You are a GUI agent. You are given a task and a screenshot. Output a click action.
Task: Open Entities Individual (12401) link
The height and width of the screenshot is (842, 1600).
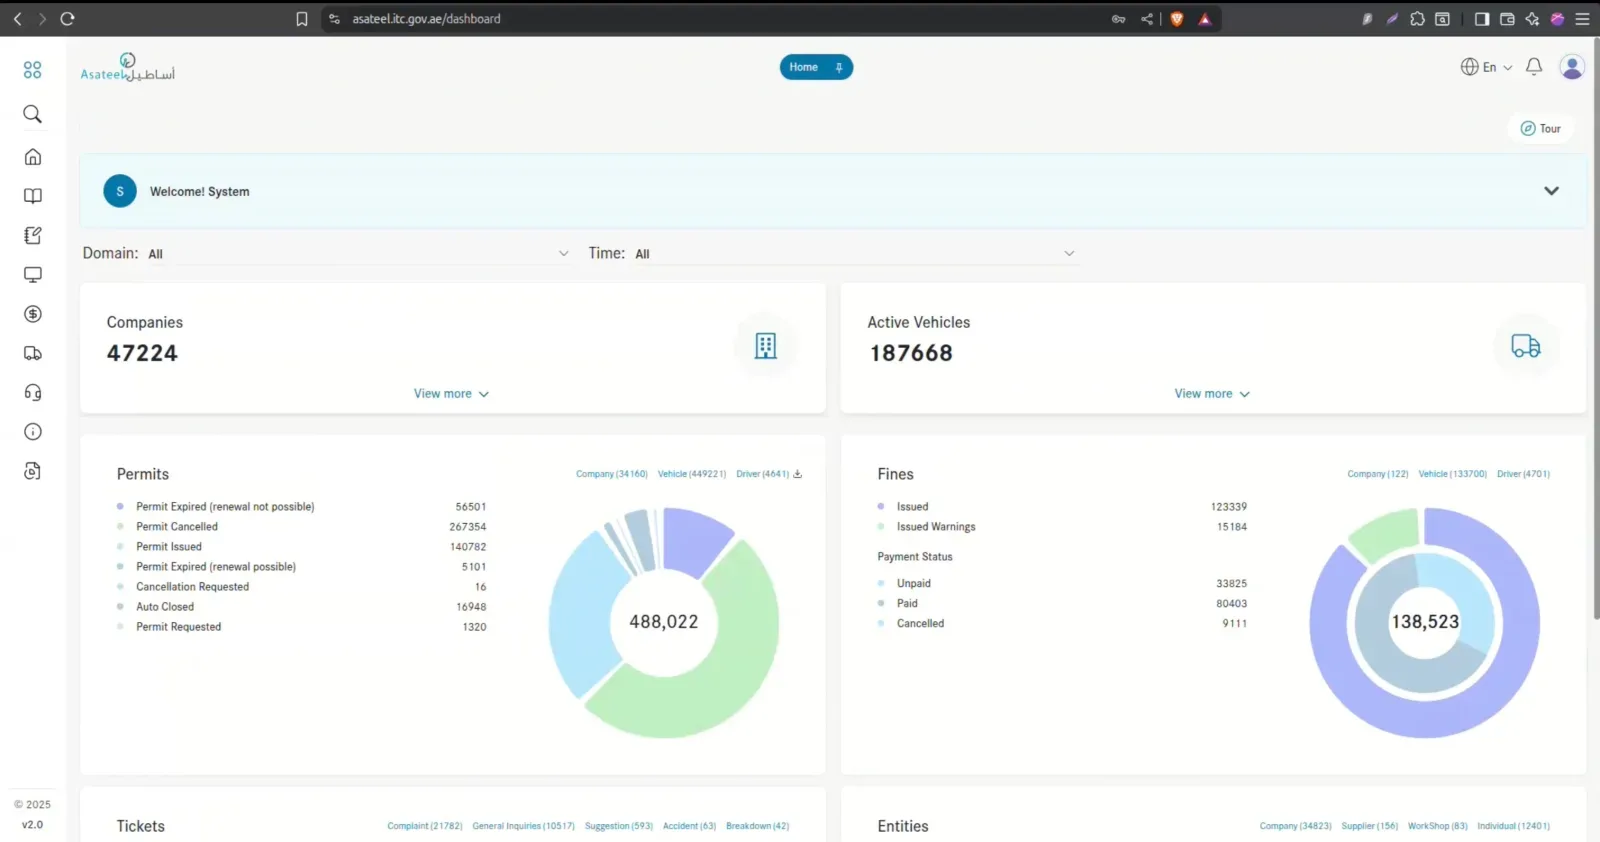click(1514, 826)
